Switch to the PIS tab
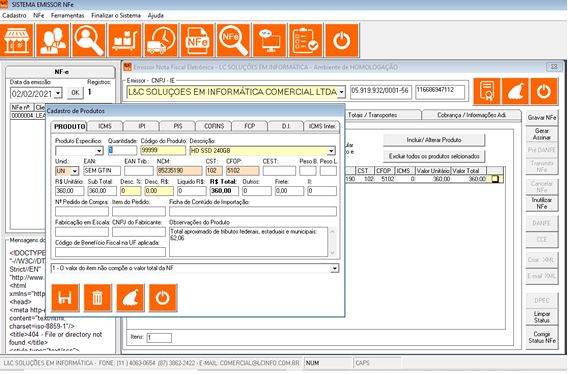This screenshot has height=374, width=568. [x=178, y=126]
